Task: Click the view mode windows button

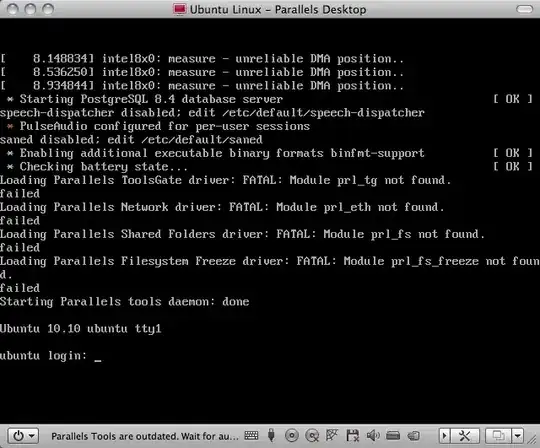Action: click(x=498, y=436)
